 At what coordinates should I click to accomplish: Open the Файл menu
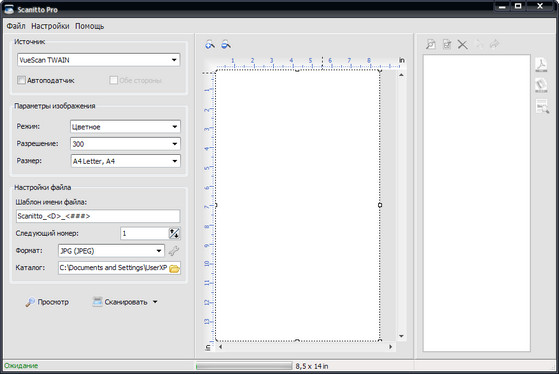(x=16, y=26)
